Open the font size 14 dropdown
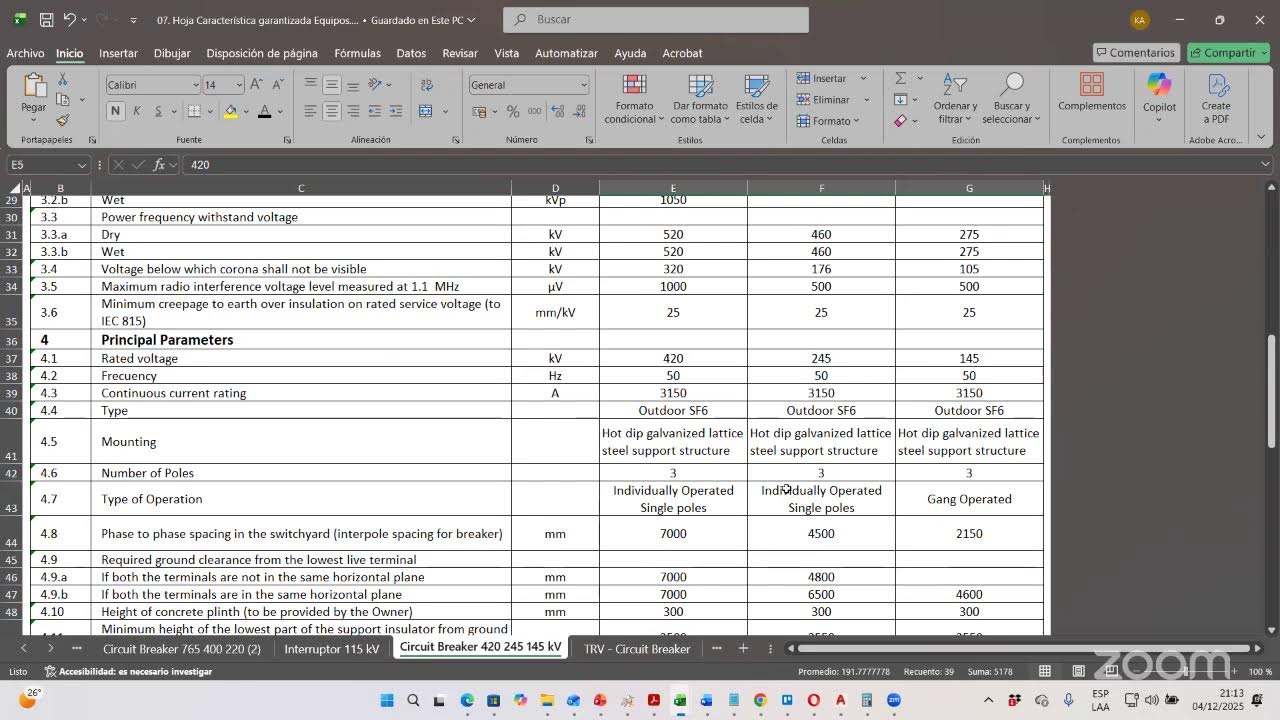 point(238,85)
